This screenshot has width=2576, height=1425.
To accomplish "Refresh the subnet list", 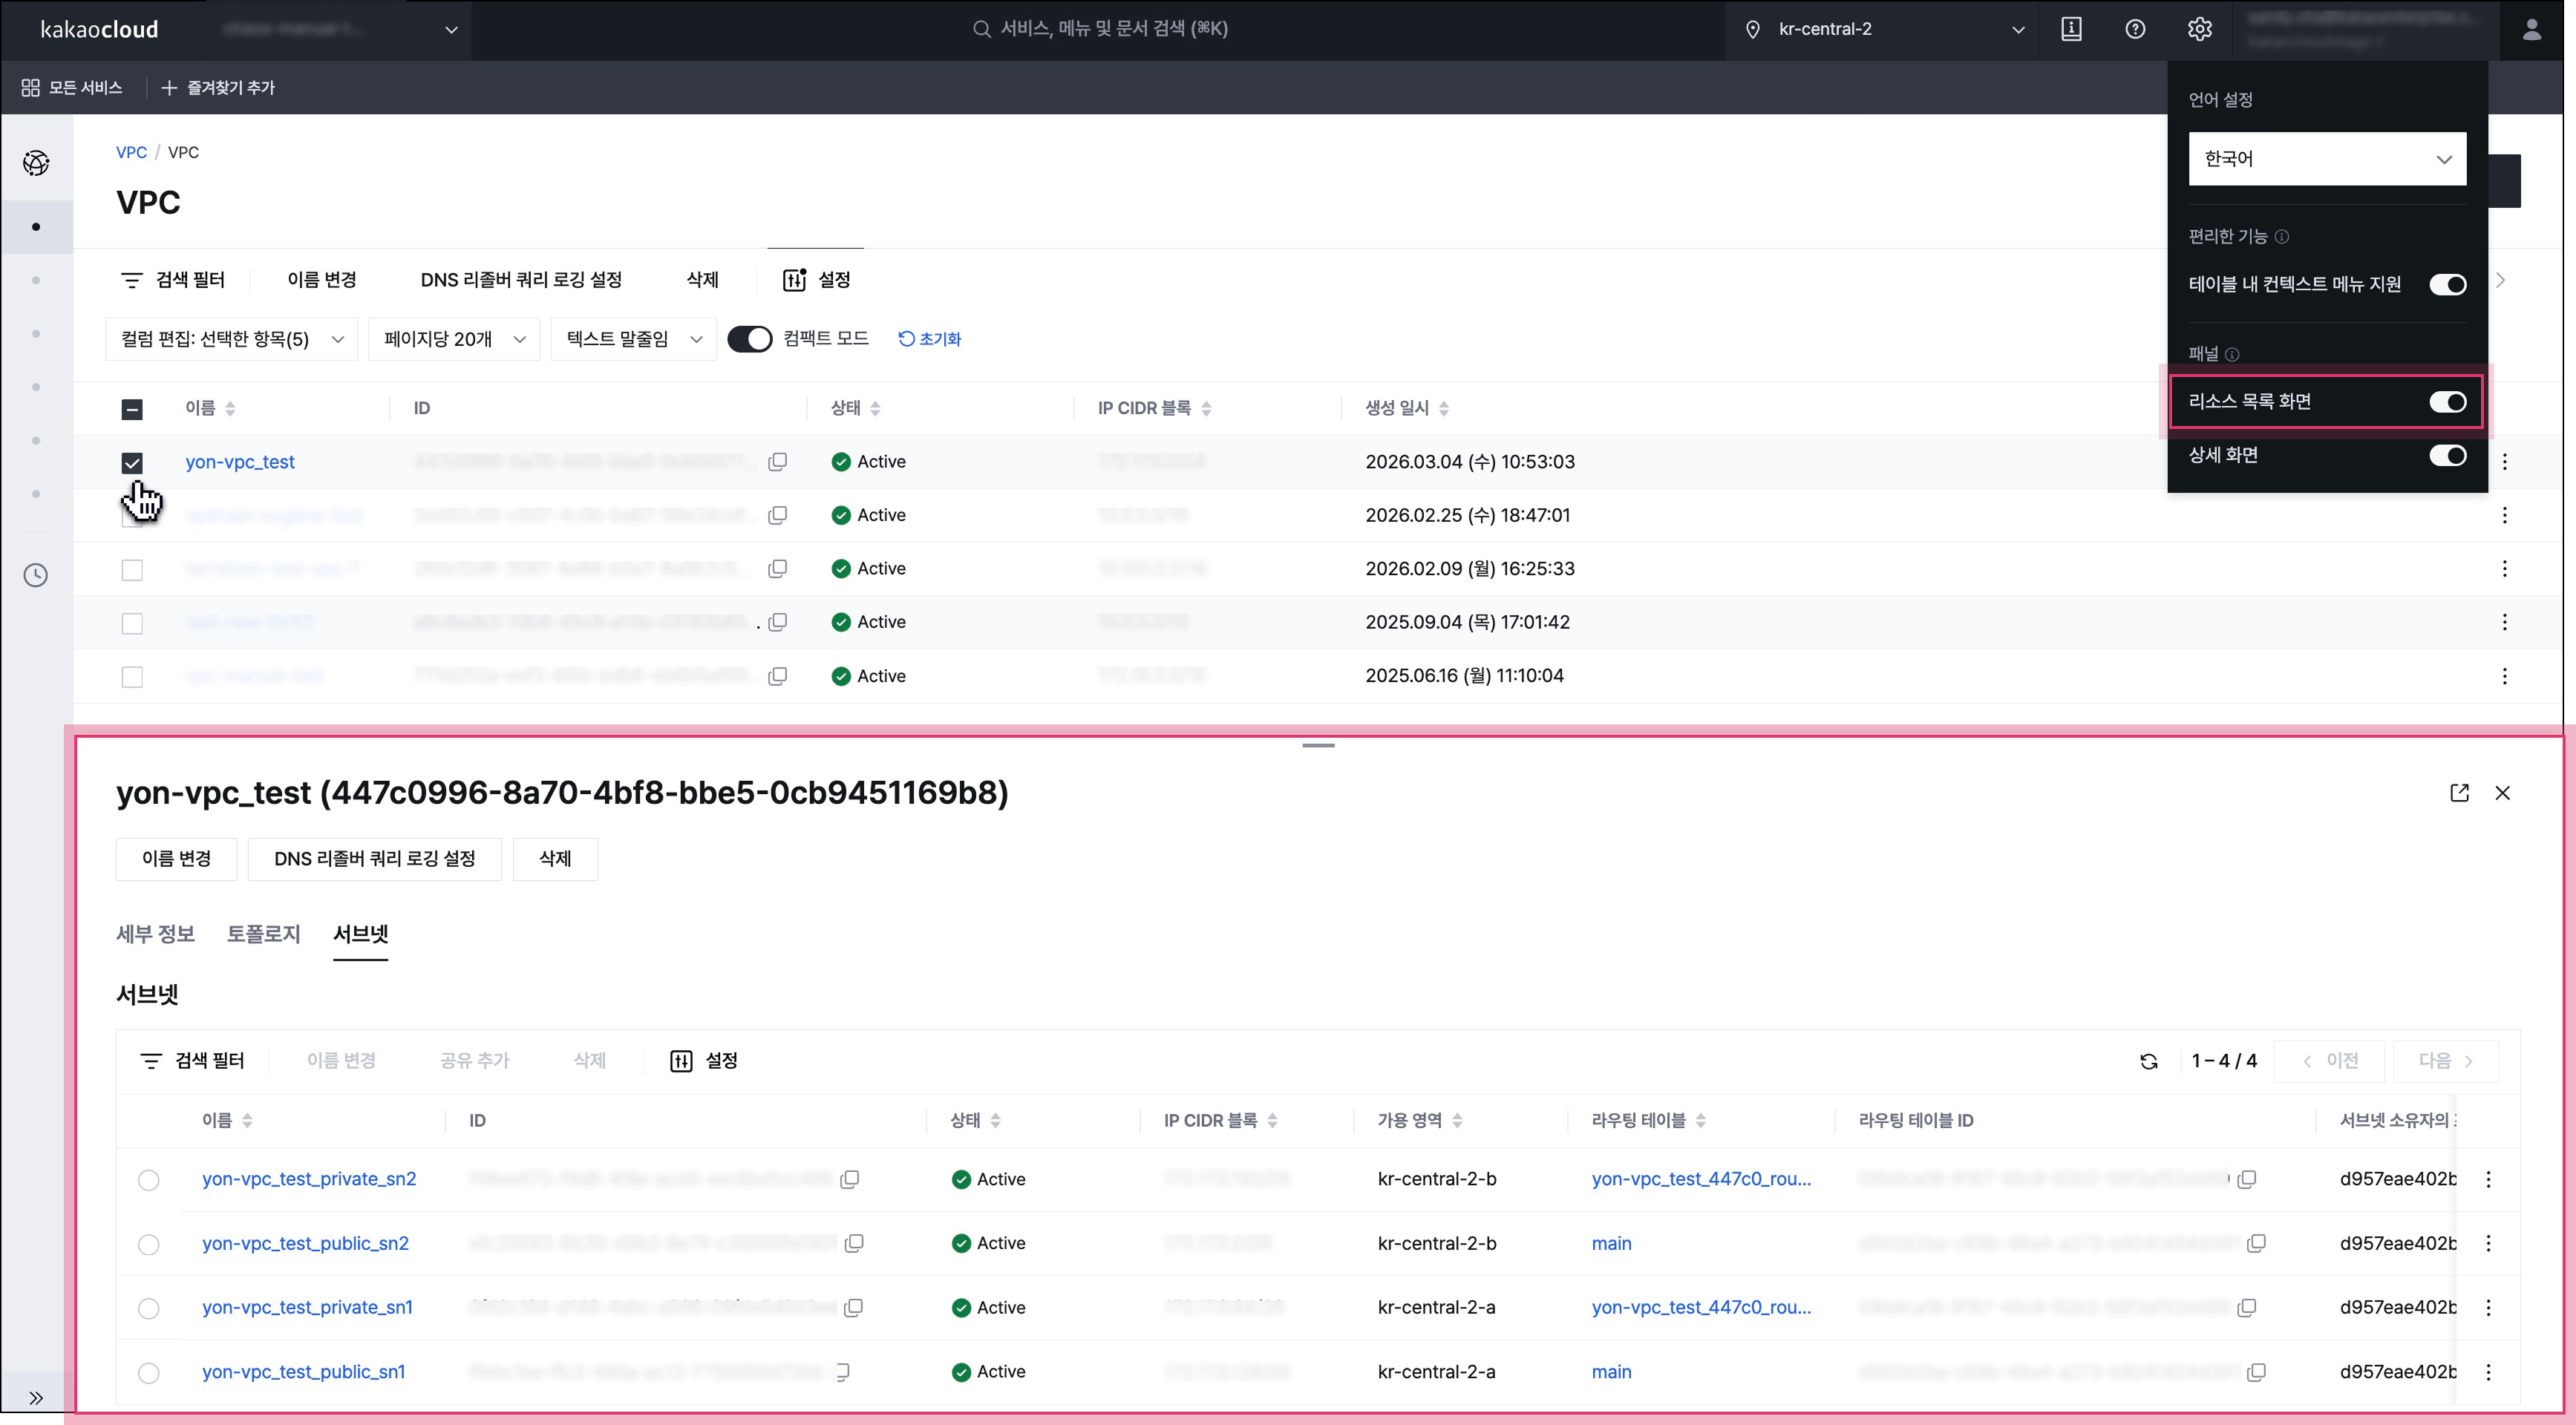I will pos(2148,1061).
